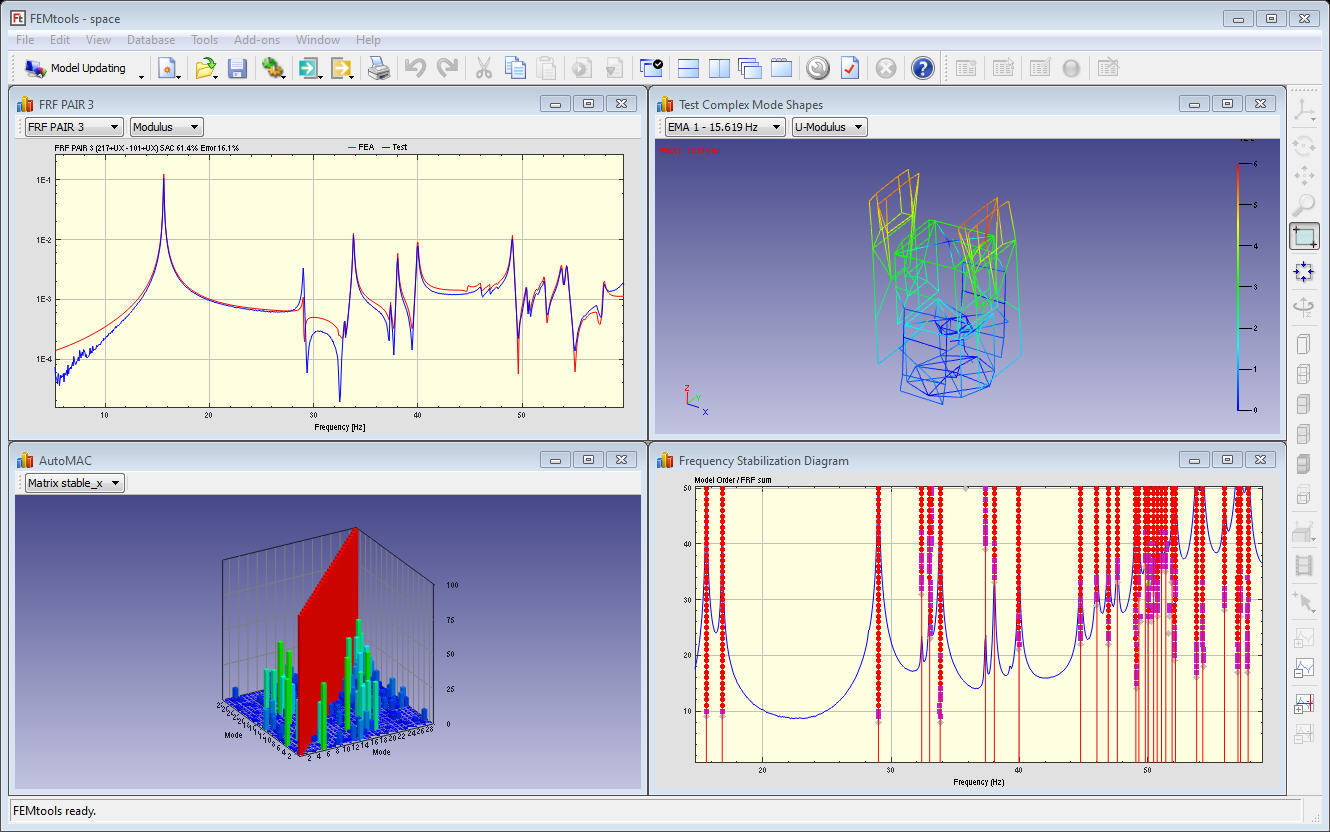Open help with the question mark icon
The image size is (1330, 832).
pos(923,68)
